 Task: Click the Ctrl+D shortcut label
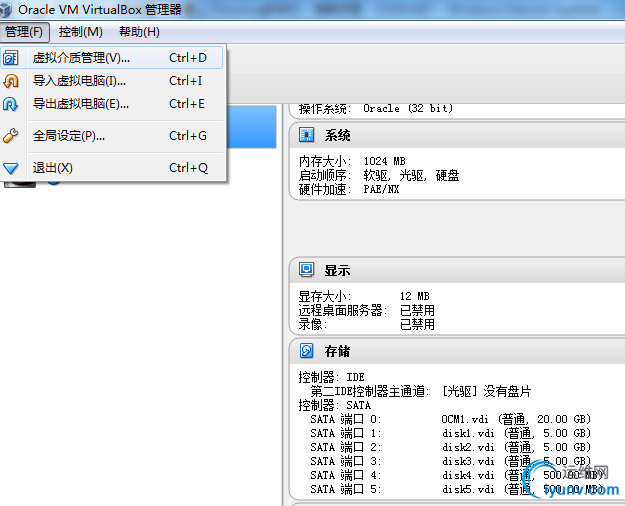[x=188, y=58]
